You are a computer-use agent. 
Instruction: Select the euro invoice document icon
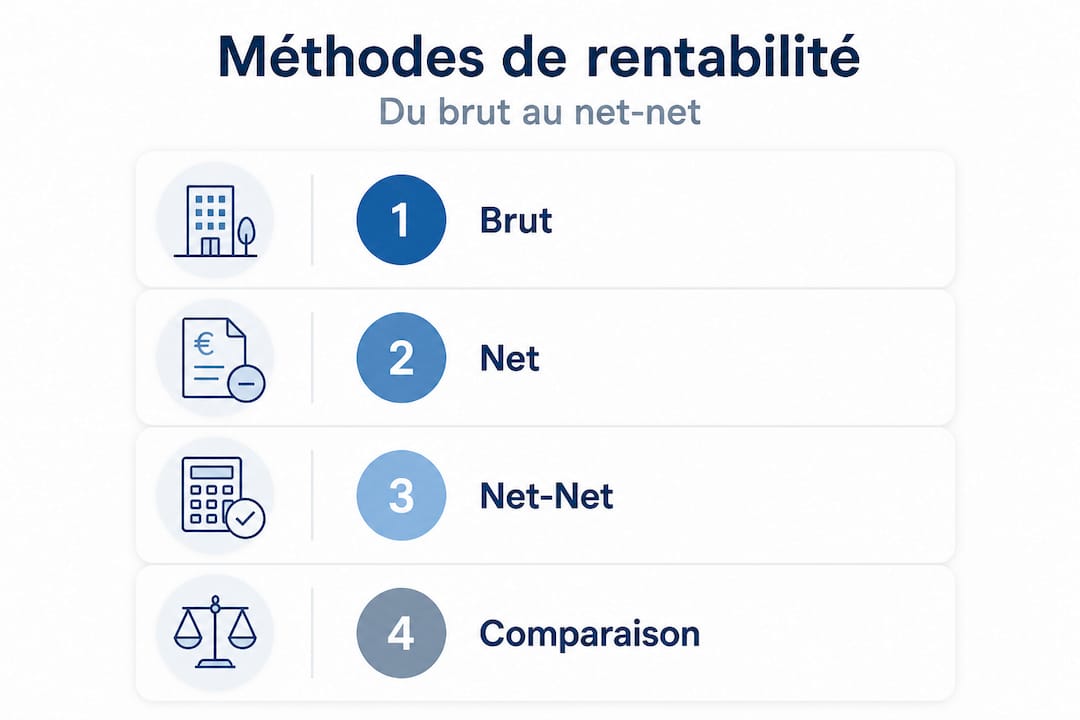pyautogui.click(x=222, y=358)
